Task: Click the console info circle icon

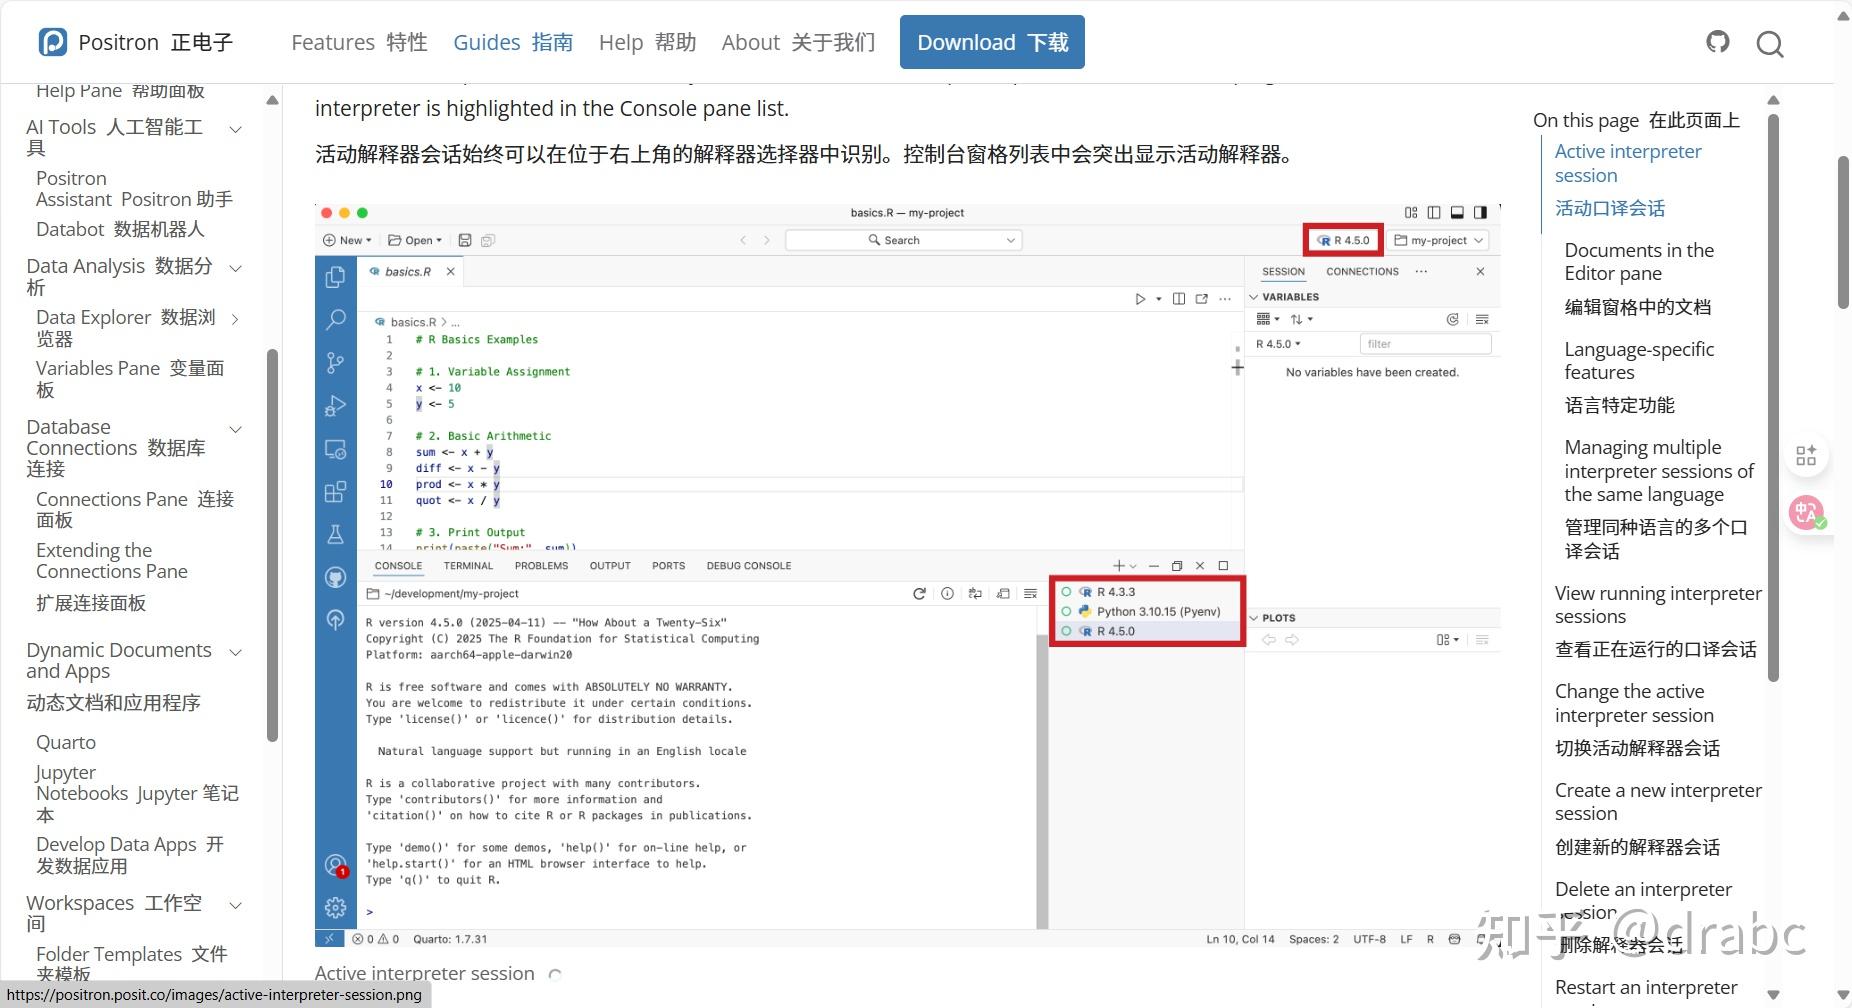Action: point(947,594)
